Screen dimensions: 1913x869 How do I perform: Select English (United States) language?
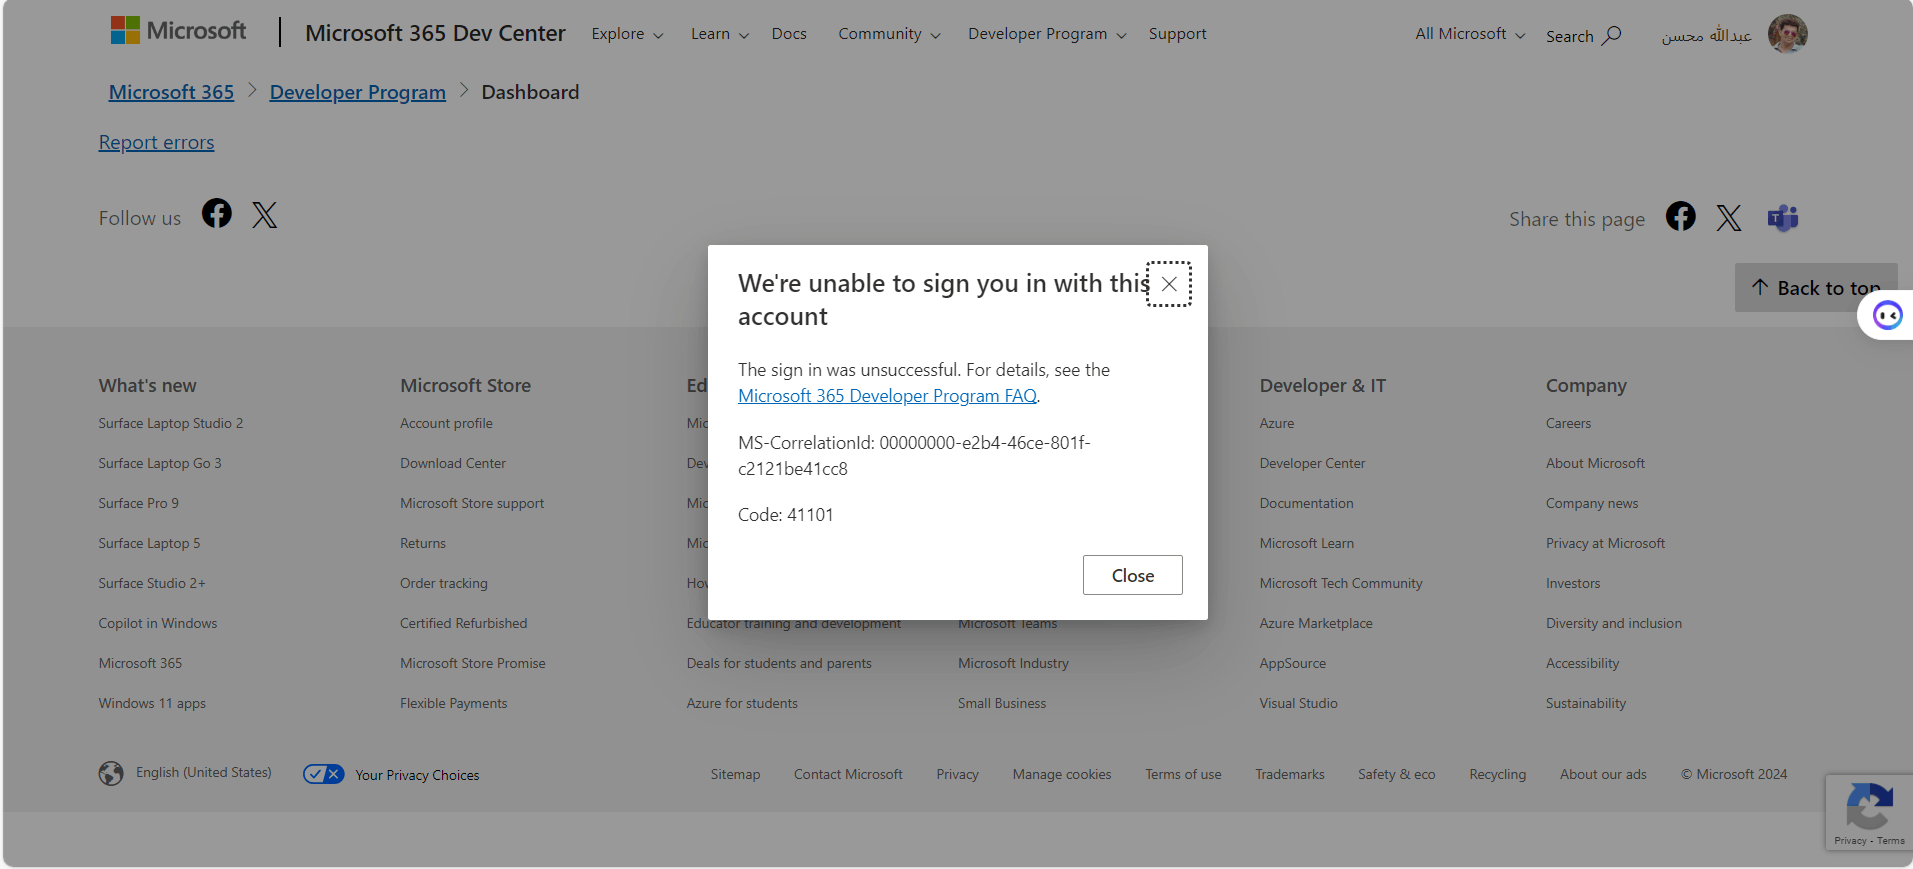tap(204, 772)
